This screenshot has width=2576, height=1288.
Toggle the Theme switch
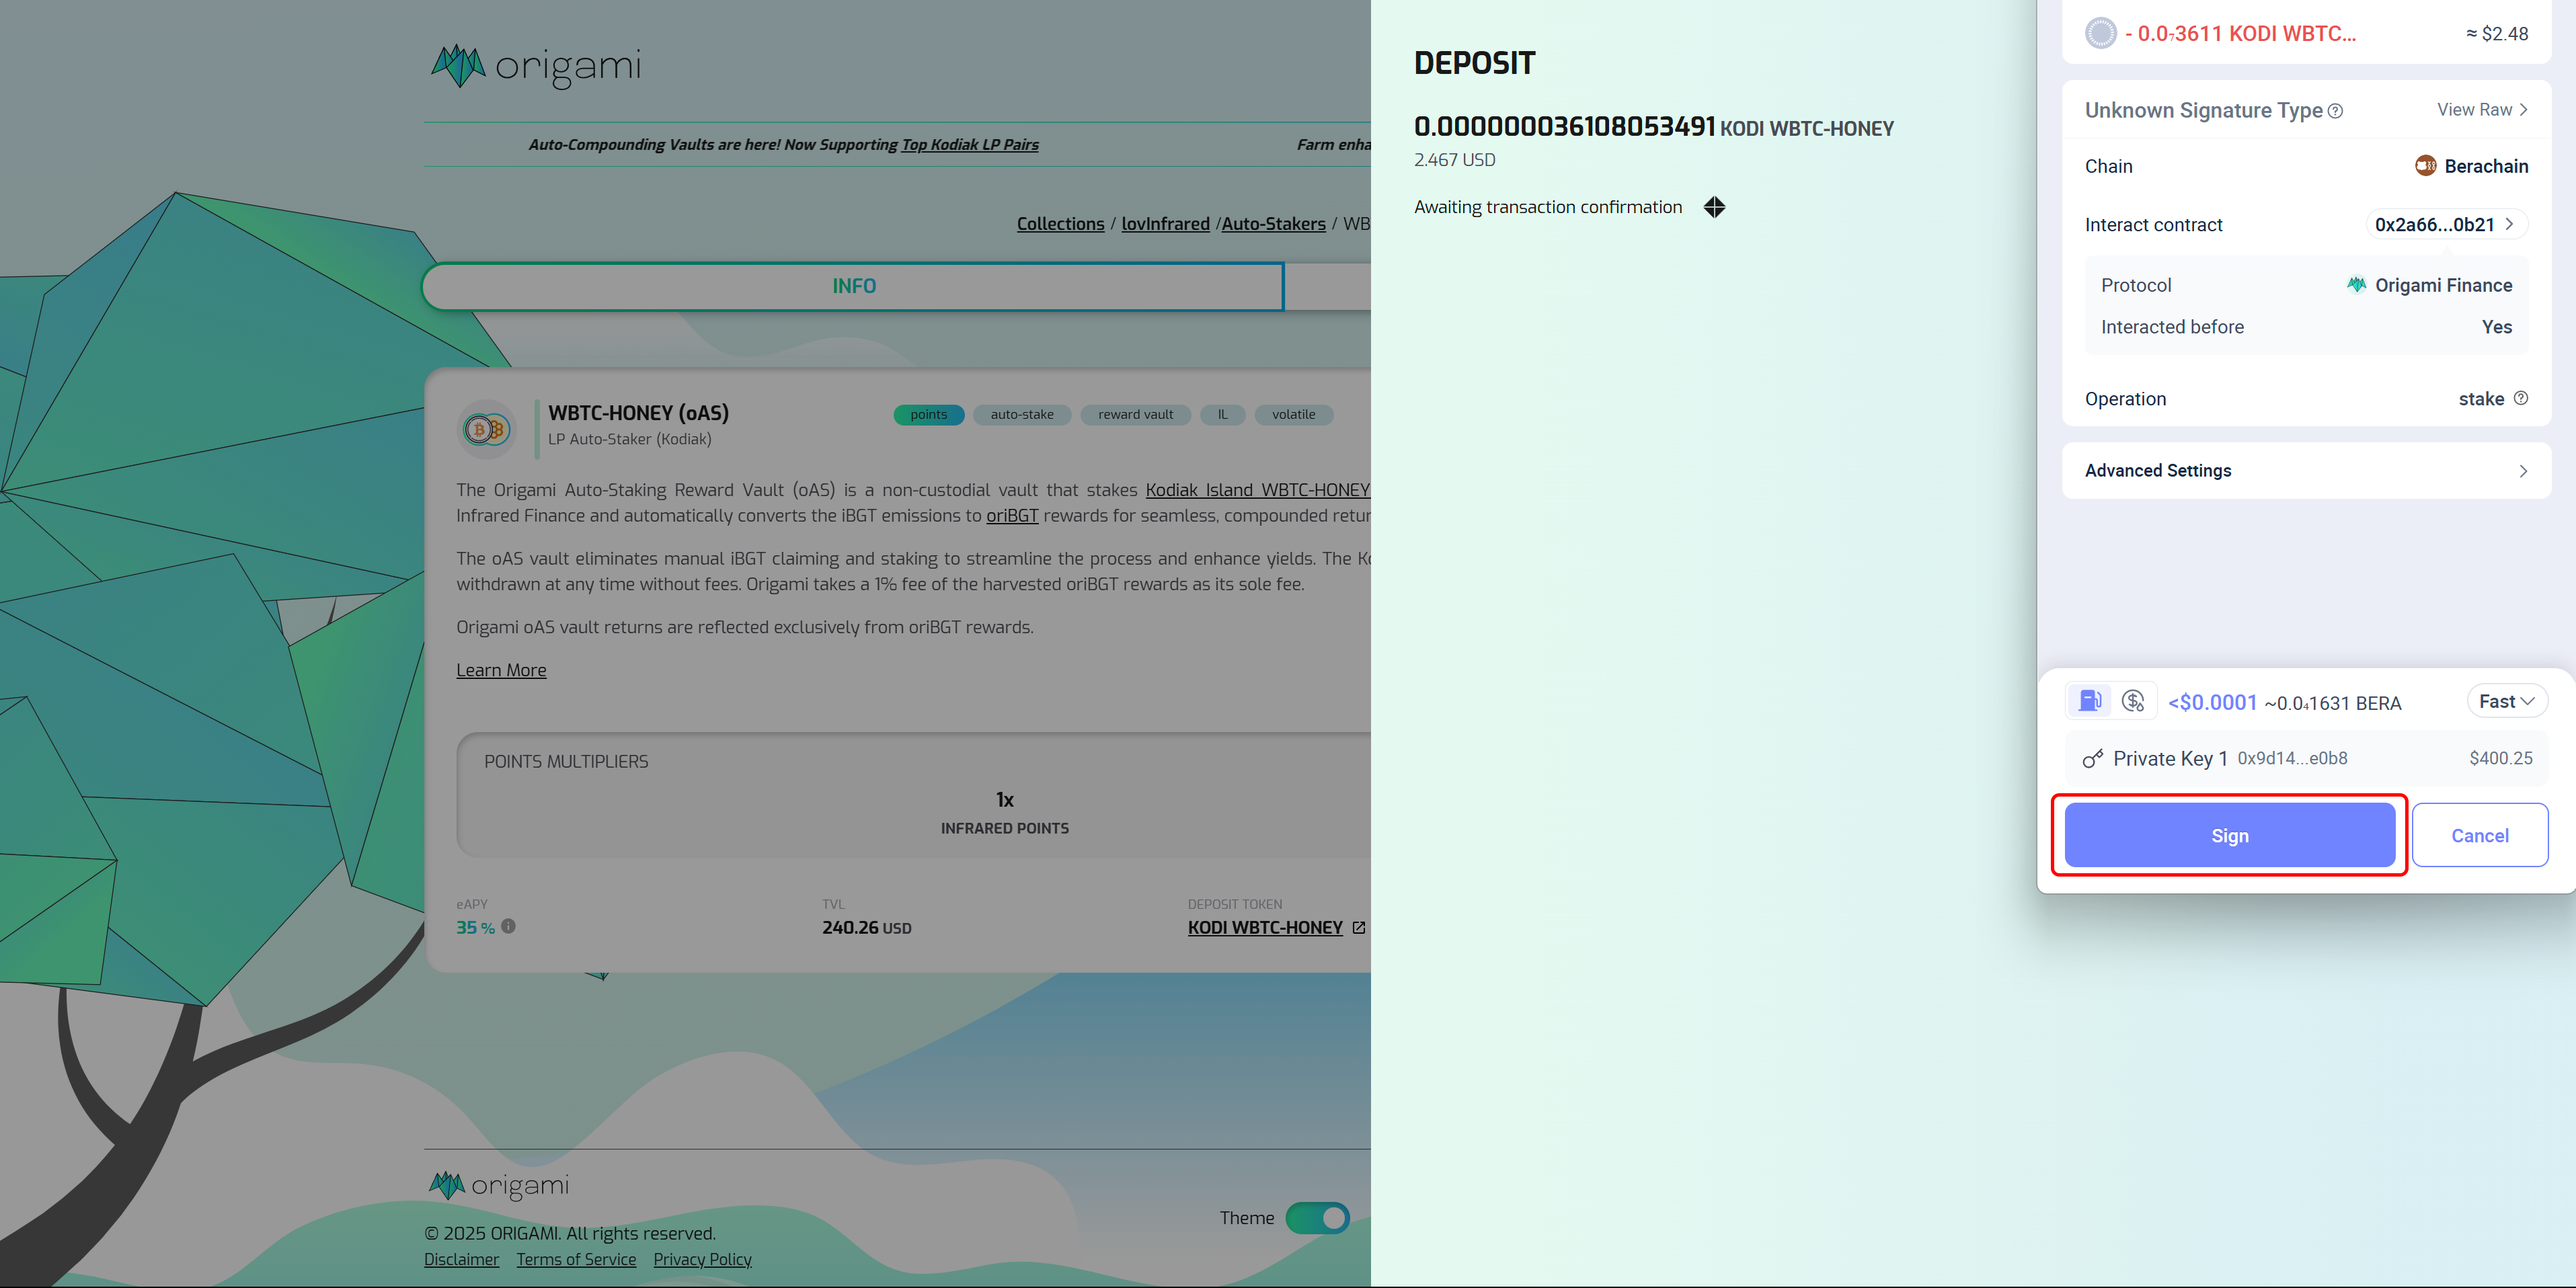[x=1317, y=1218]
